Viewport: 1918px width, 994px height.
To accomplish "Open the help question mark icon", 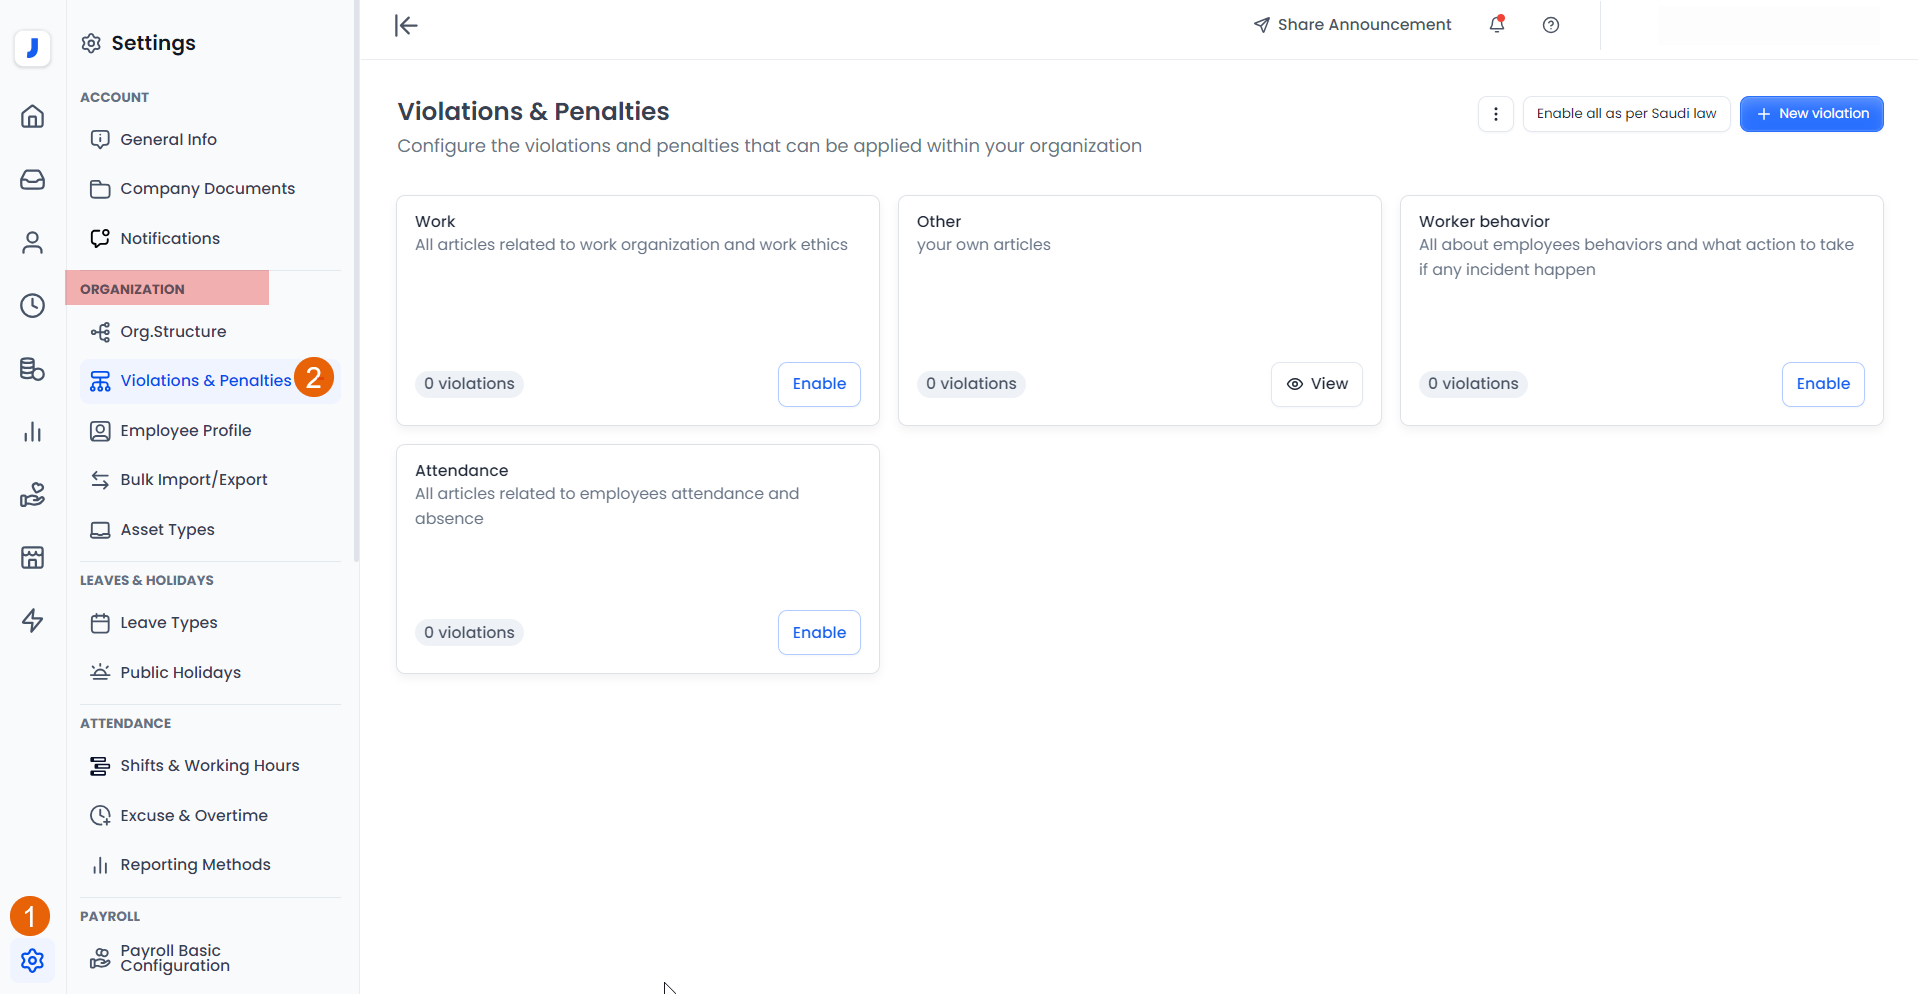I will click(1550, 25).
